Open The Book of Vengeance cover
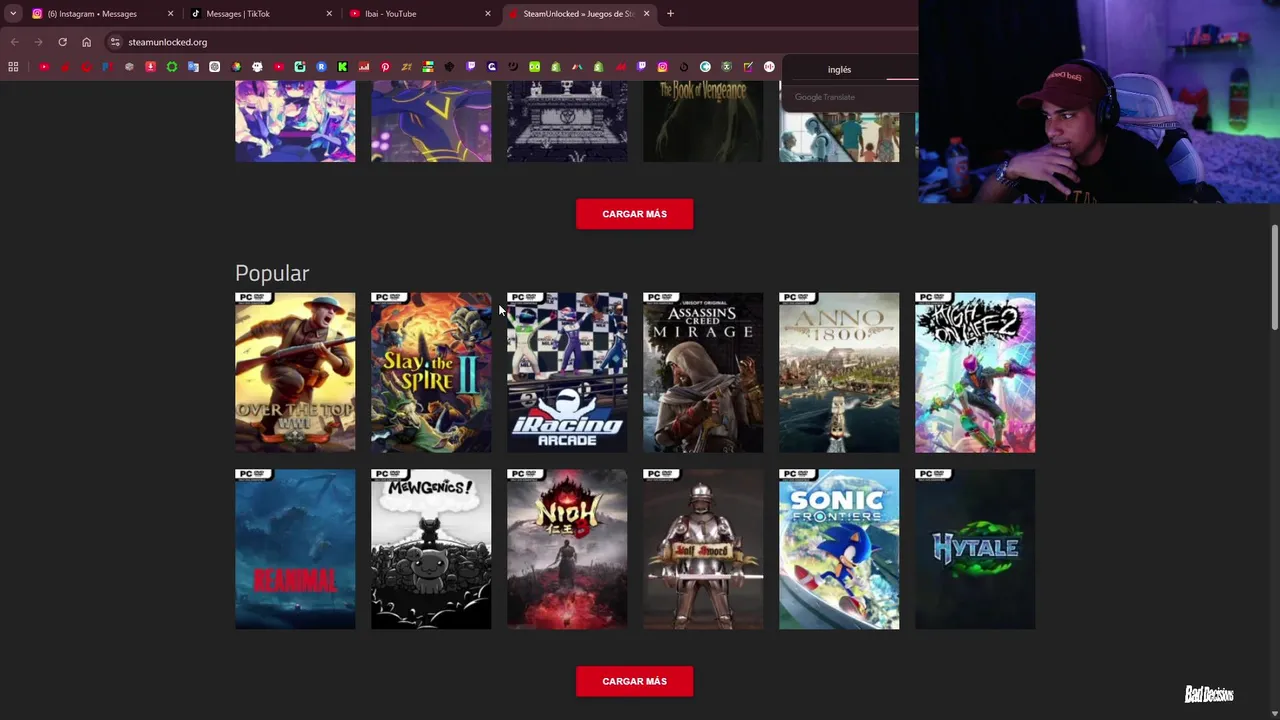This screenshot has height=720, width=1280. click(x=703, y=121)
